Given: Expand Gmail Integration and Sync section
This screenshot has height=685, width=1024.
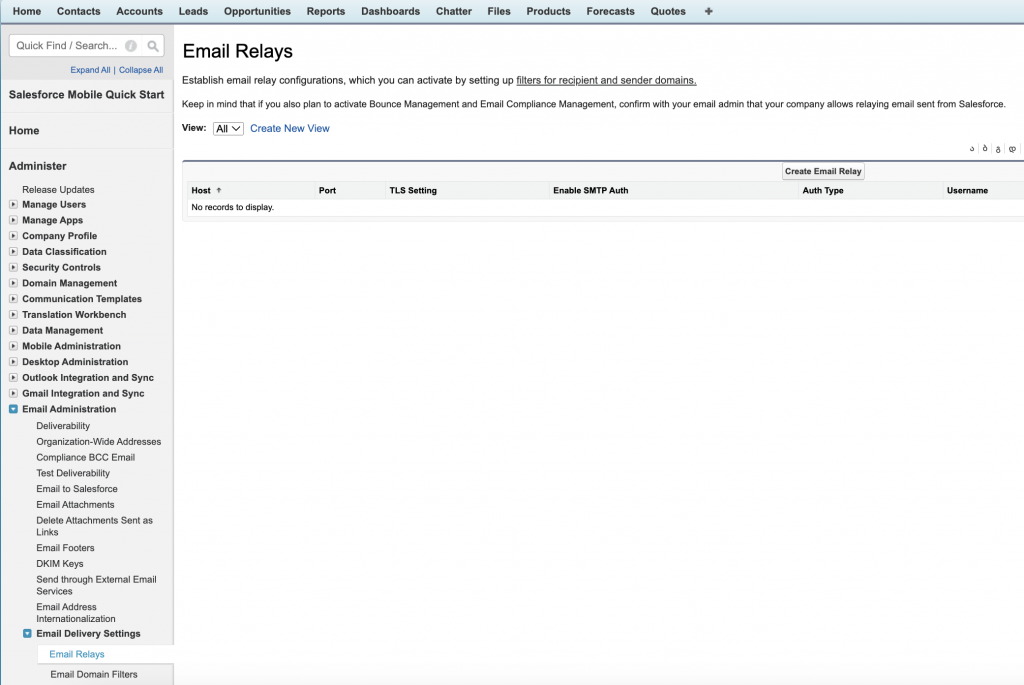Looking at the screenshot, I should (13, 393).
